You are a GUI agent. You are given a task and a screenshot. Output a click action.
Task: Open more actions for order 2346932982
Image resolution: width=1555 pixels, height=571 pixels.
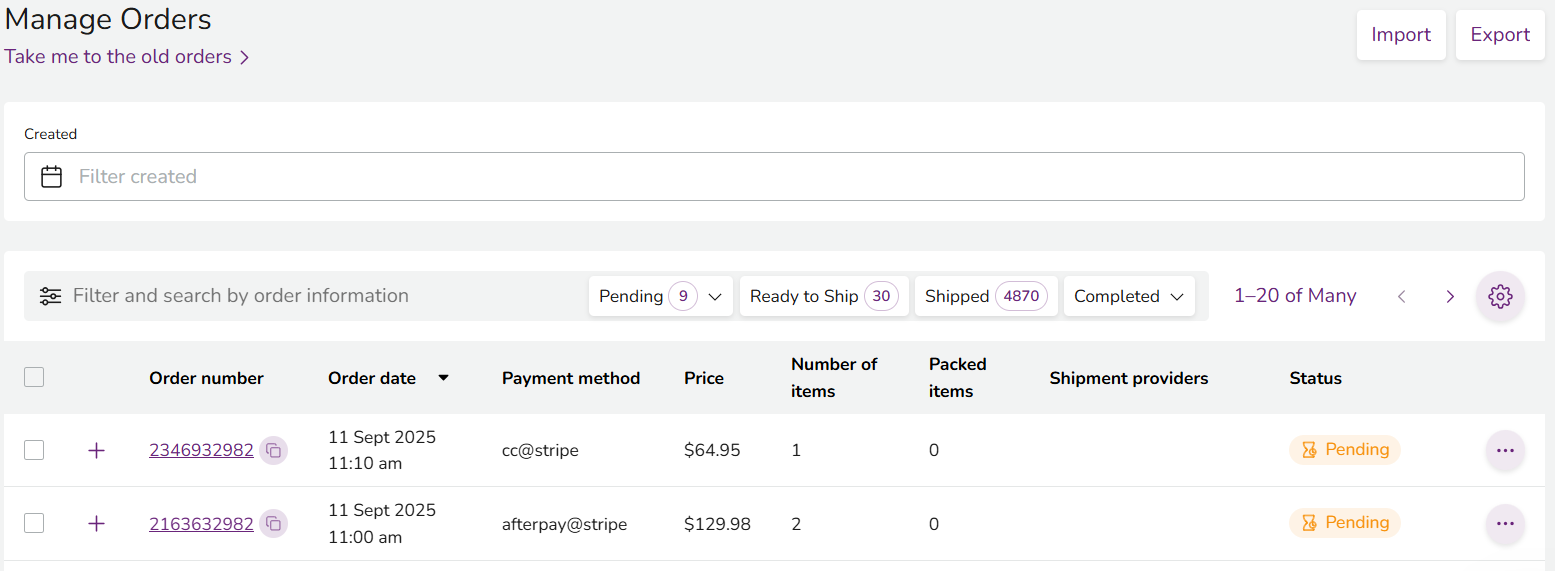(x=1504, y=451)
